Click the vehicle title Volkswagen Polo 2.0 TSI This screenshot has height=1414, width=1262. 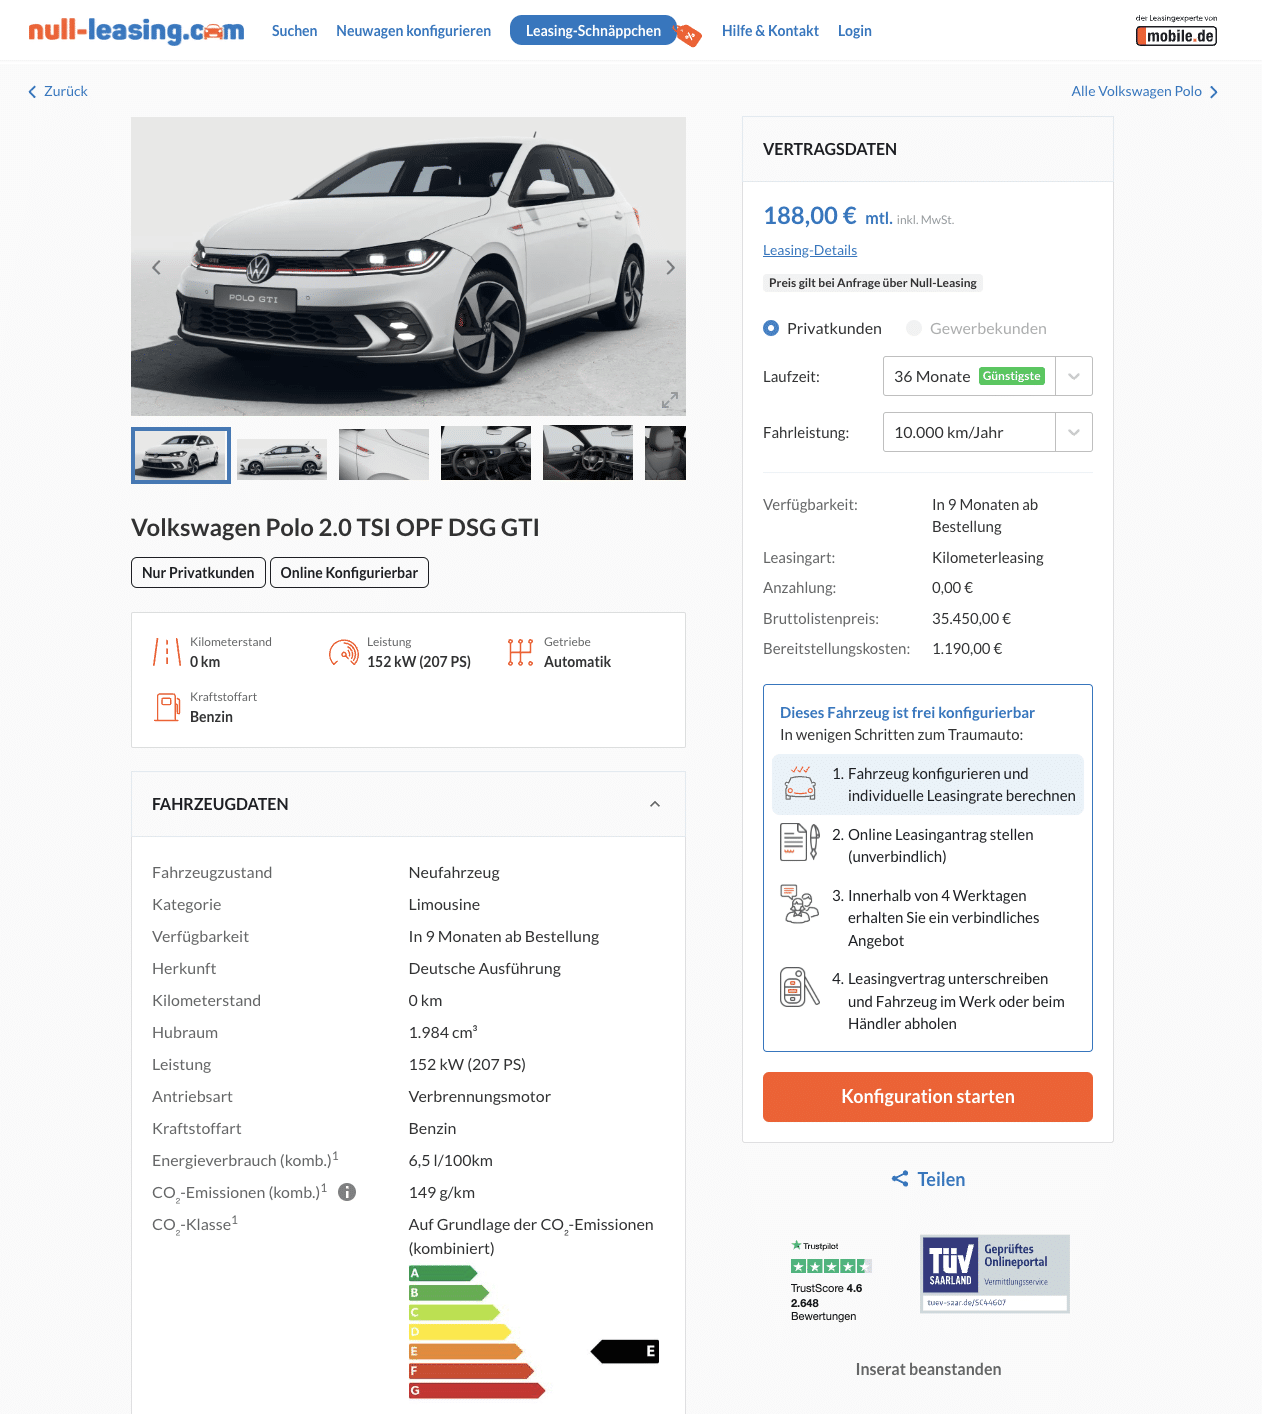[335, 527]
